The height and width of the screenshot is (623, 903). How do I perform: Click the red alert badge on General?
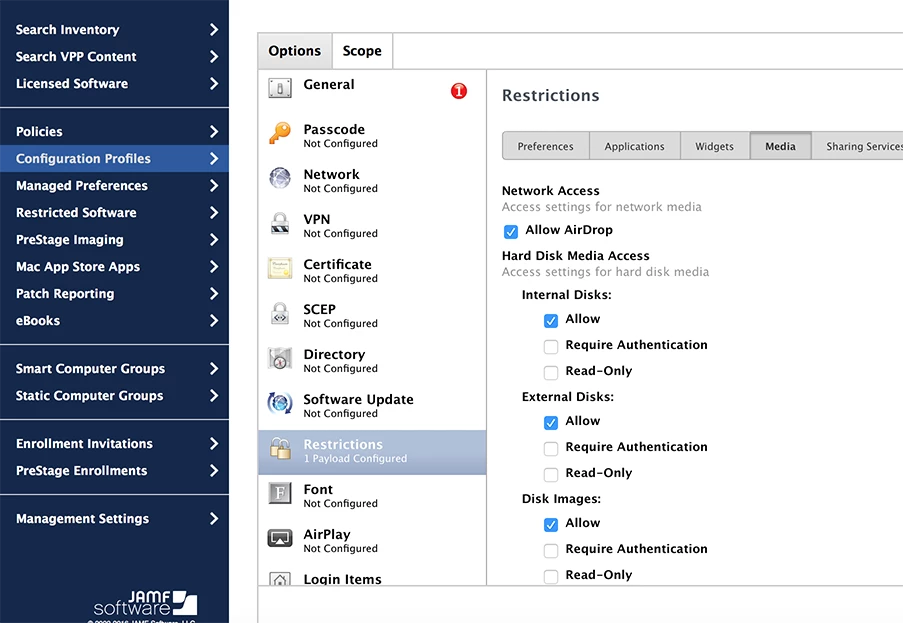pyautogui.click(x=459, y=91)
